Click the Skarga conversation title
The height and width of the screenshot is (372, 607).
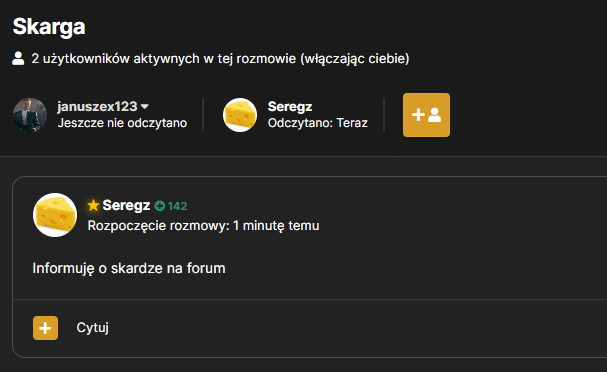(49, 27)
